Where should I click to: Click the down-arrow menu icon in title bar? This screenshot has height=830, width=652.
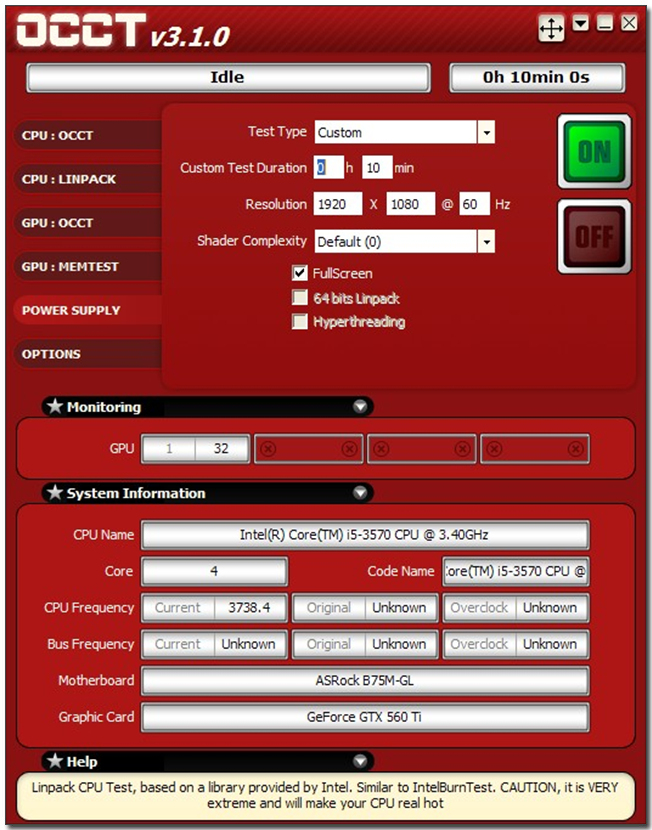581,23
